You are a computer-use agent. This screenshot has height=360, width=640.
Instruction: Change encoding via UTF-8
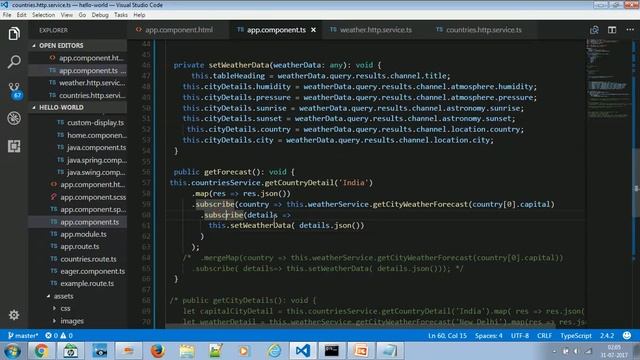520,336
